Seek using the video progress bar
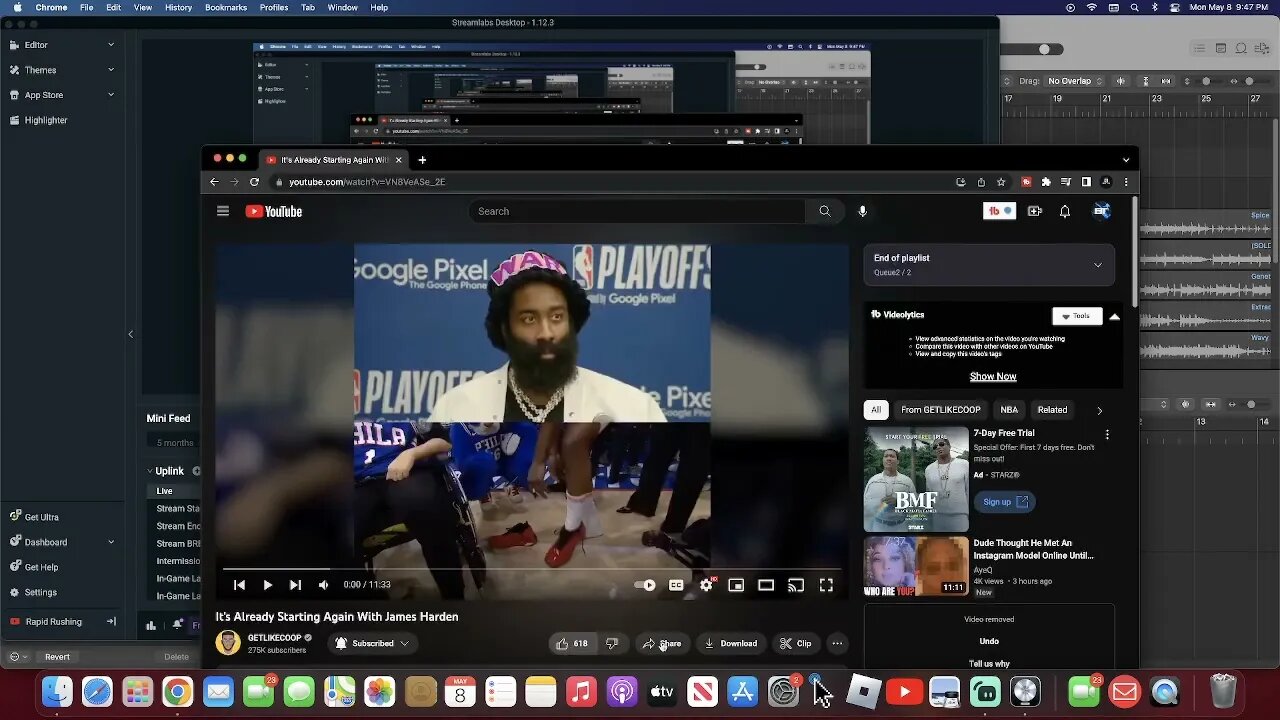 click(x=532, y=569)
